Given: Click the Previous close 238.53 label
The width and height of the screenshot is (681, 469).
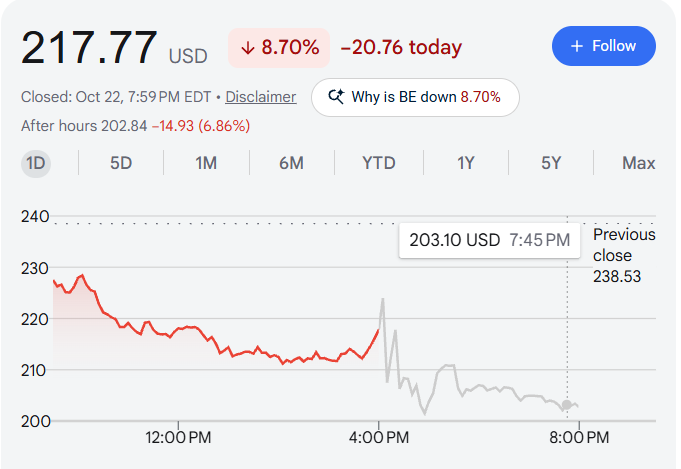Looking at the screenshot, I should (x=624, y=255).
